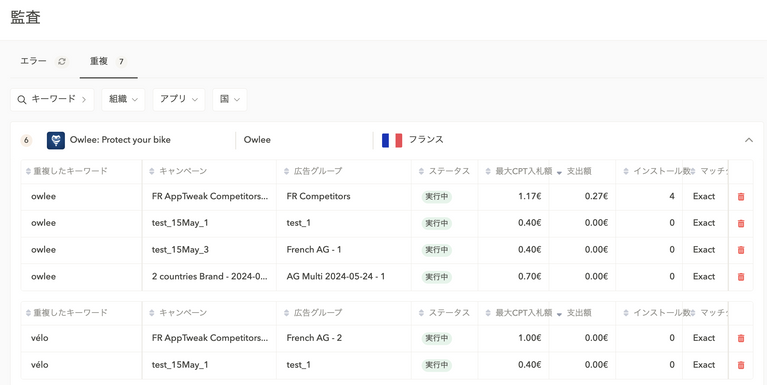Click ad group AG Multi 2024-05-24 - 1
Viewport: 767px width, 385px height.
click(336, 276)
